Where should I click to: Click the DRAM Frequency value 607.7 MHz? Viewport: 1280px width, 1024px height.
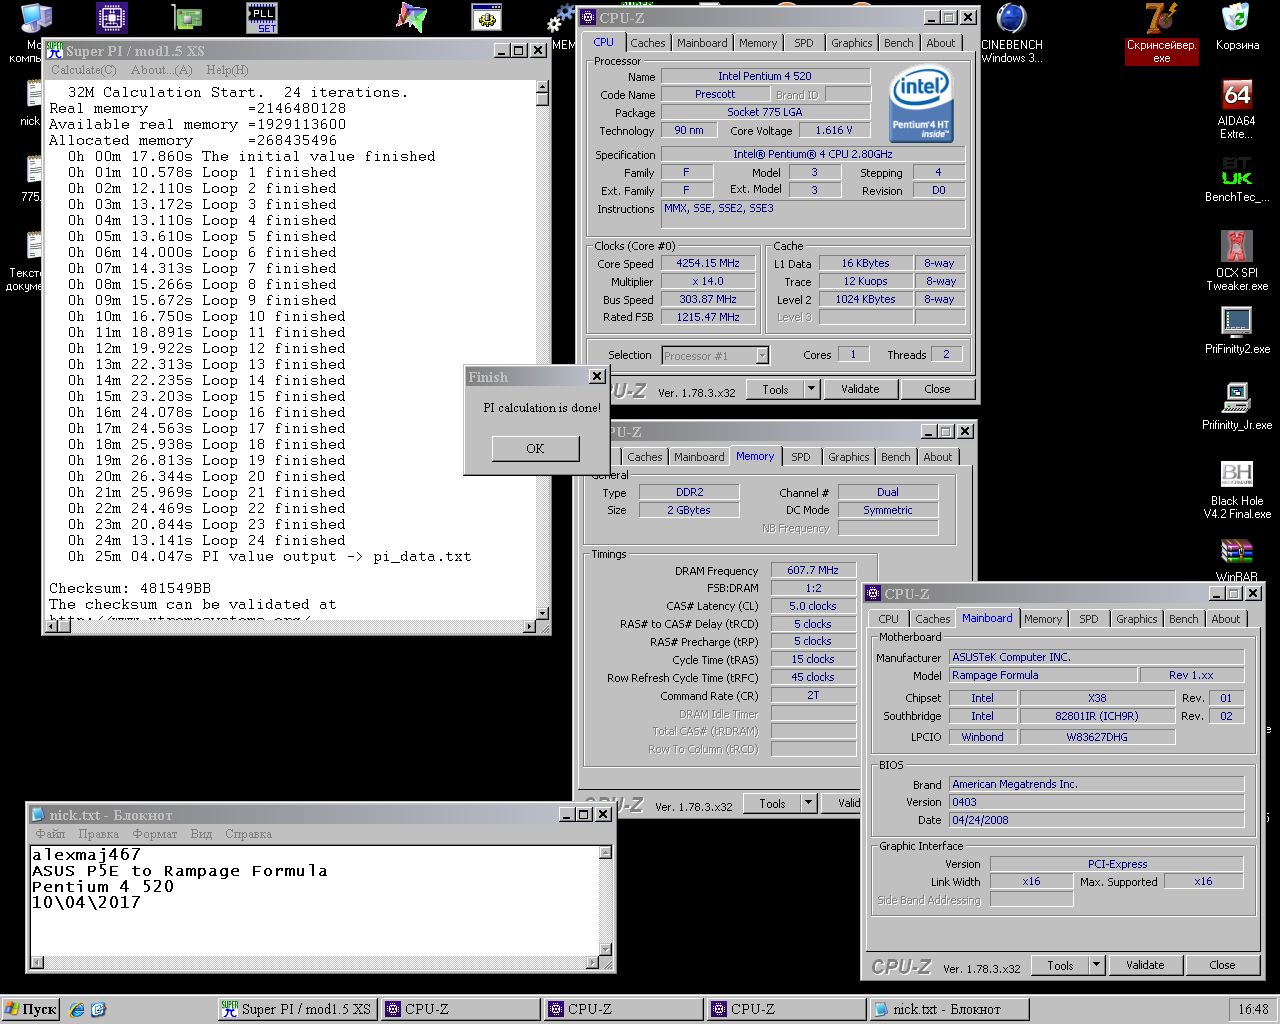pos(812,570)
